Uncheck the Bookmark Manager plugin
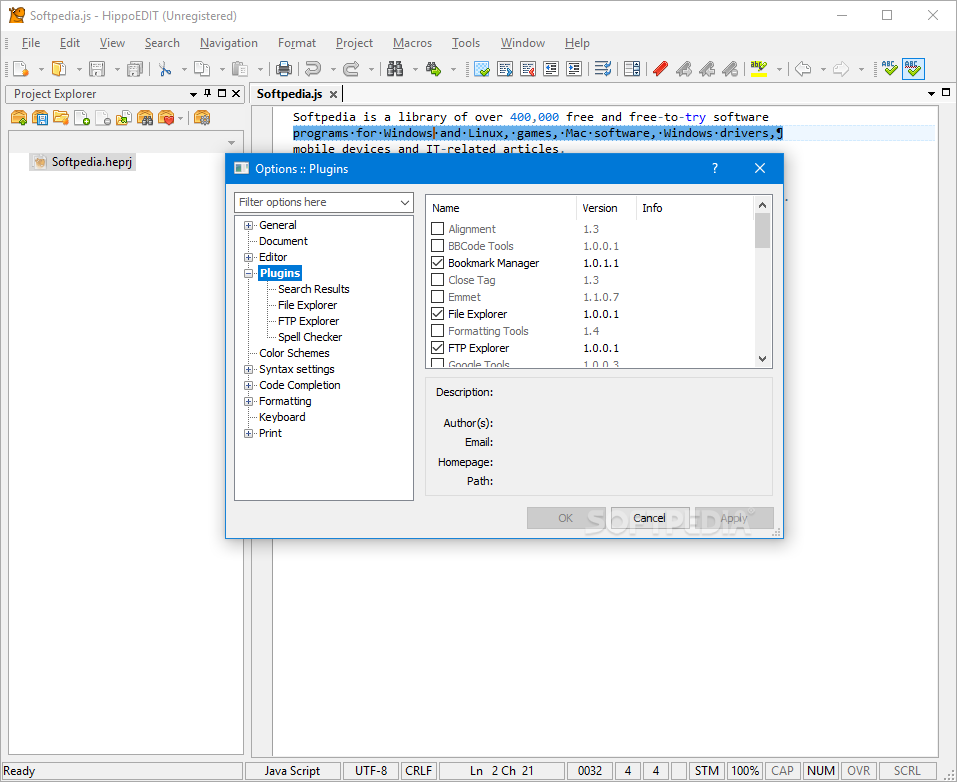 tap(437, 263)
